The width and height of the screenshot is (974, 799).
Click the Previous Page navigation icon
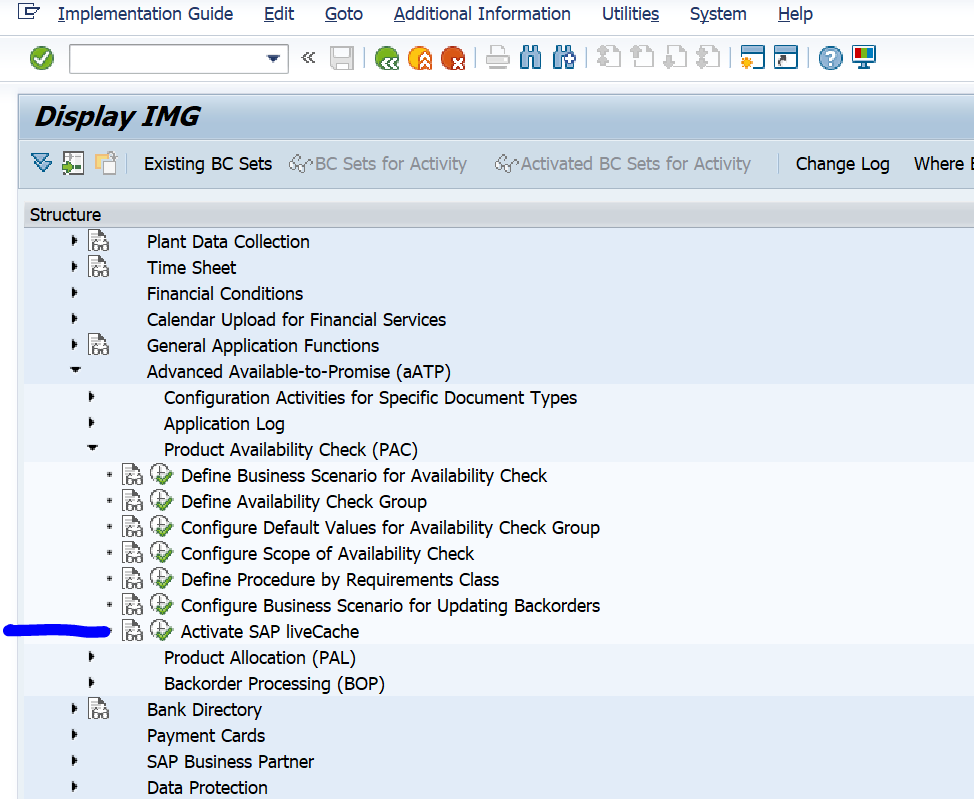pos(642,58)
